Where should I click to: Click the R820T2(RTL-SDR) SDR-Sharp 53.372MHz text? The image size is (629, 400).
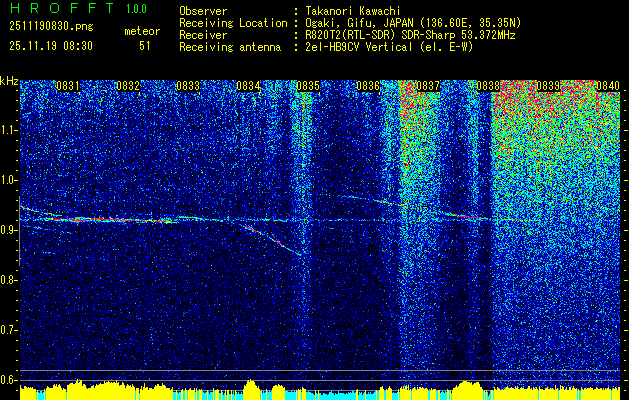pyautogui.click(x=410, y=35)
